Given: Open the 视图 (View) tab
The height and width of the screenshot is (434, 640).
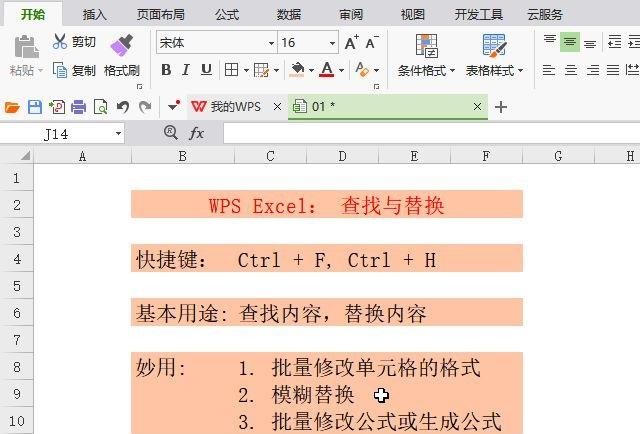Looking at the screenshot, I should [413, 15].
